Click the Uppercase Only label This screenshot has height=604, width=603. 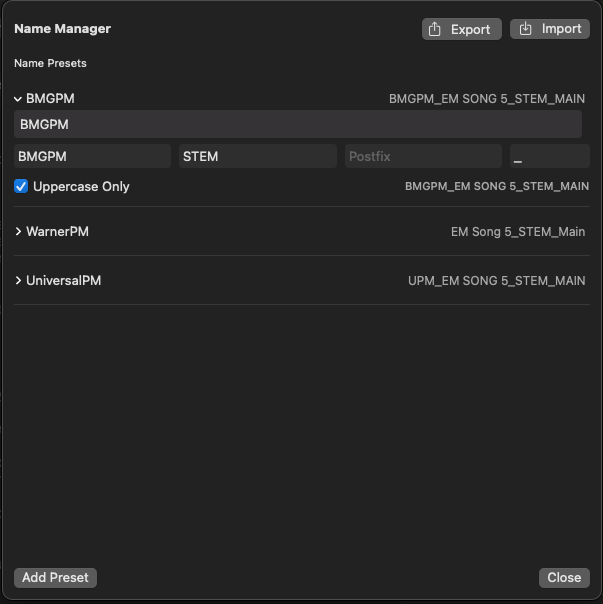(x=81, y=186)
